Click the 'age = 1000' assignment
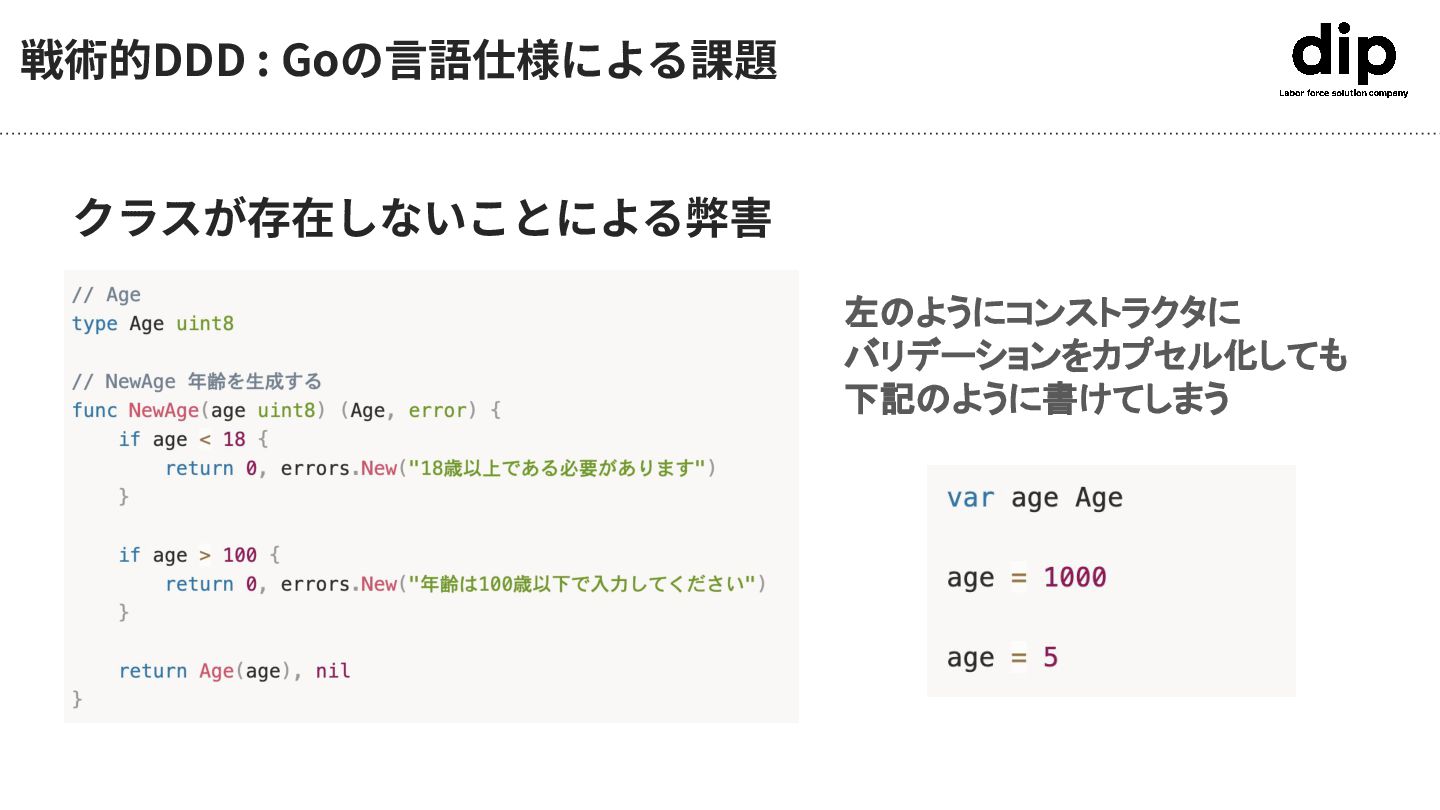Viewport: 1440px width, 810px height. click(x=1026, y=578)
